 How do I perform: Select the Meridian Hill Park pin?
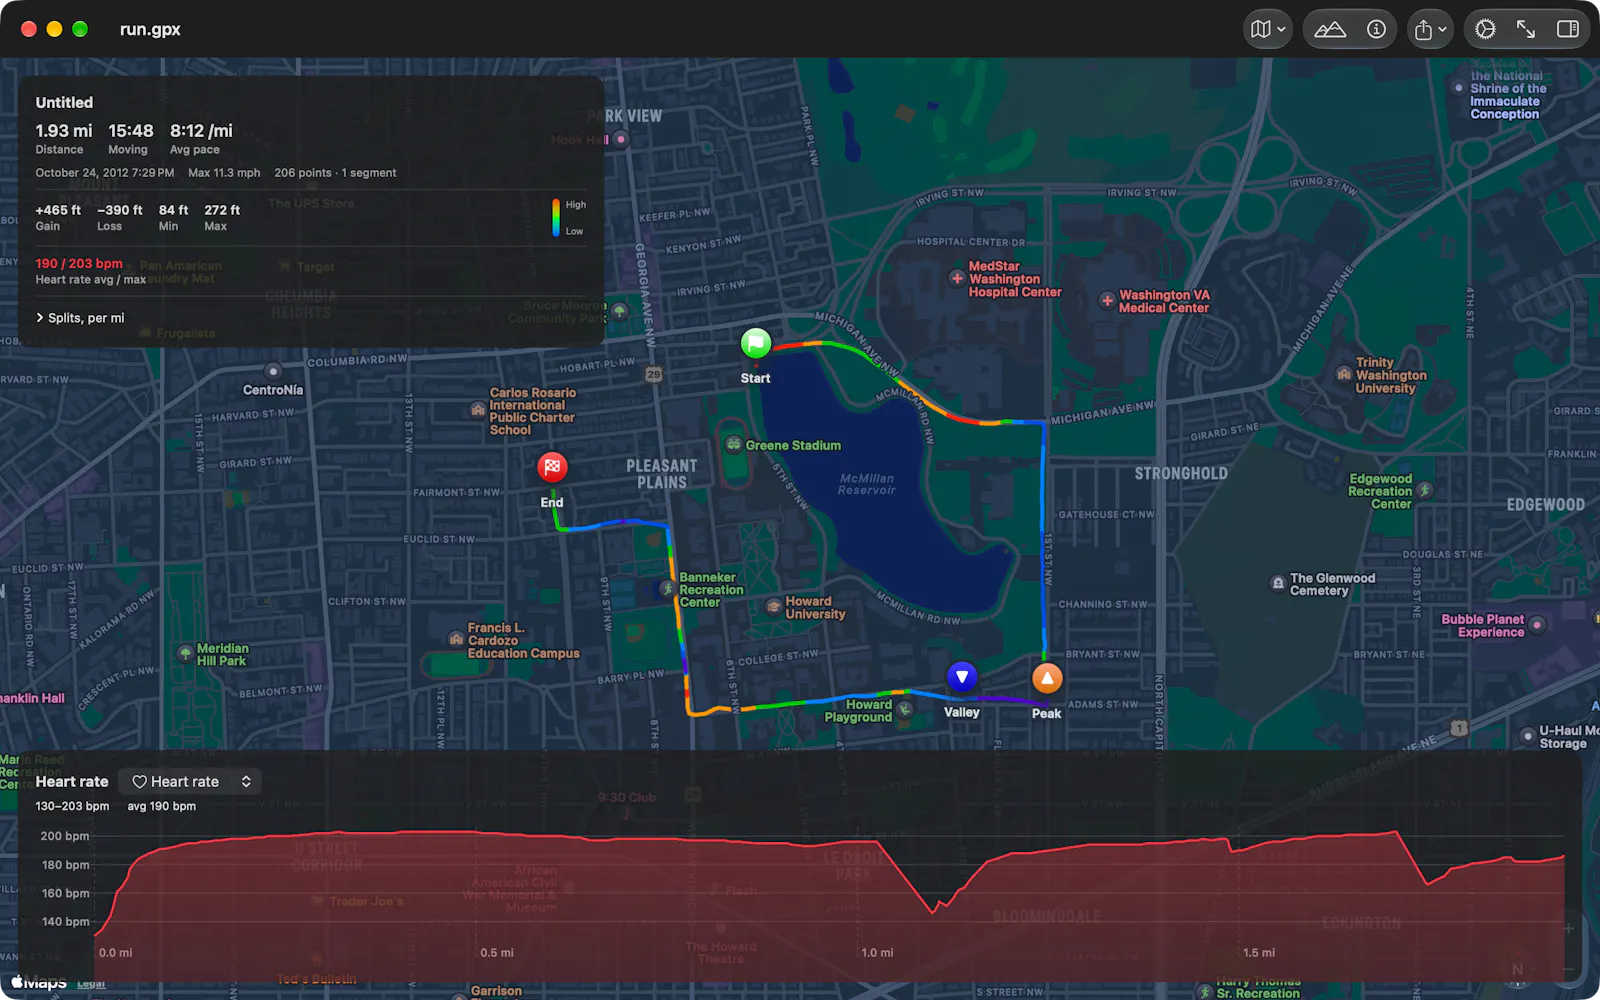(x=185, y=654)
